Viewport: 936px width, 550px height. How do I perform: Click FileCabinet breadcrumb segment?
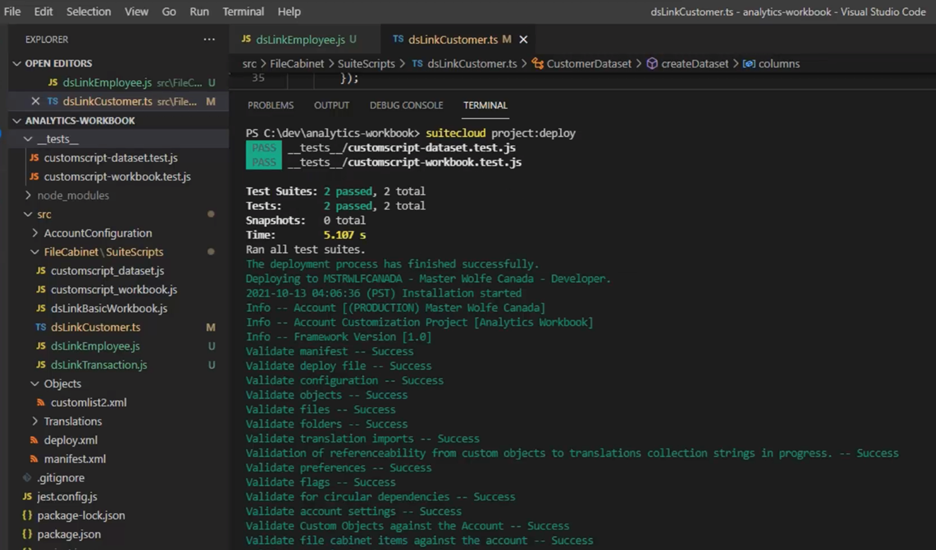pyautogui.click(x=297, y=64)
